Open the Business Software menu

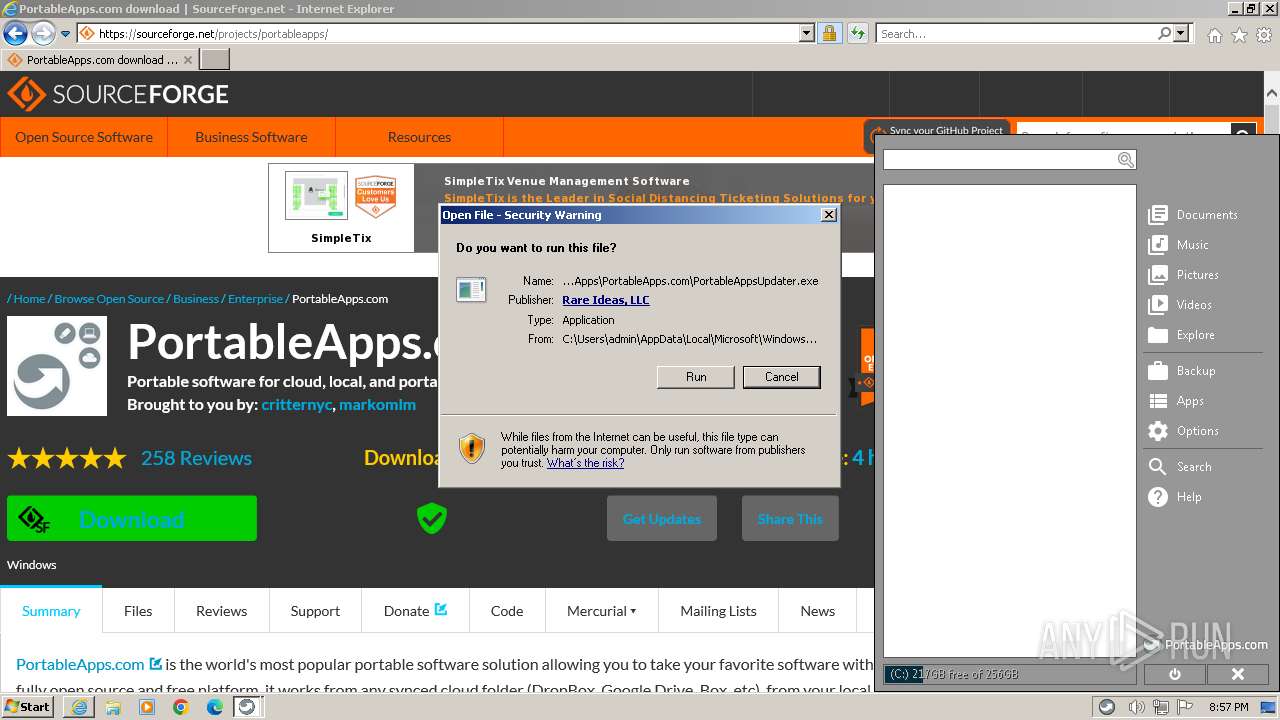pyautogui.click(x=251, y=137)
